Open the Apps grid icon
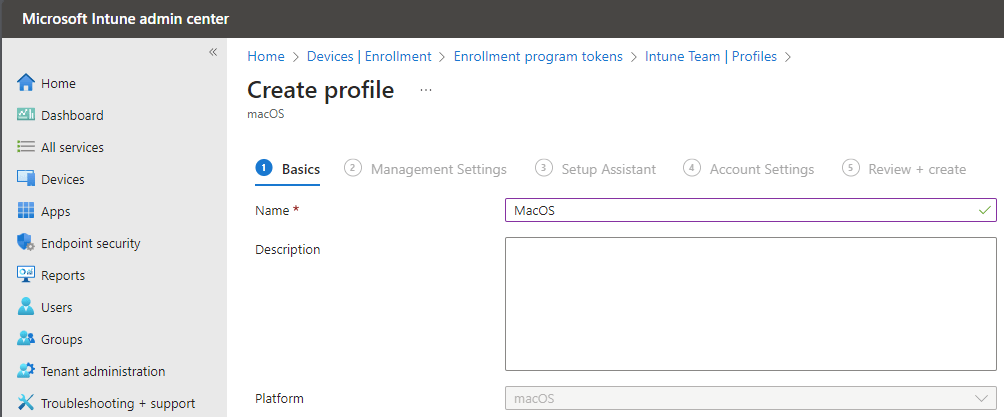Viewport: 1004px width, 417px height. (26, 211)
